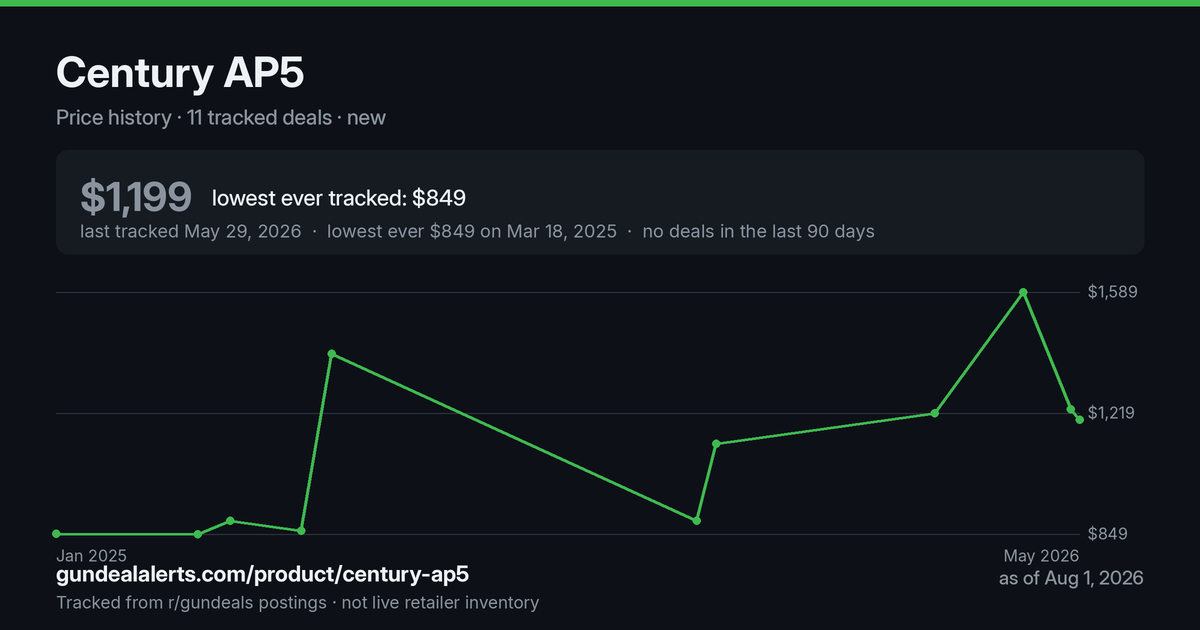Screen dimensions: 1200x630
Task: Open the gundealalerts.com/product/century-ap5 link
Action: point(262,574)
